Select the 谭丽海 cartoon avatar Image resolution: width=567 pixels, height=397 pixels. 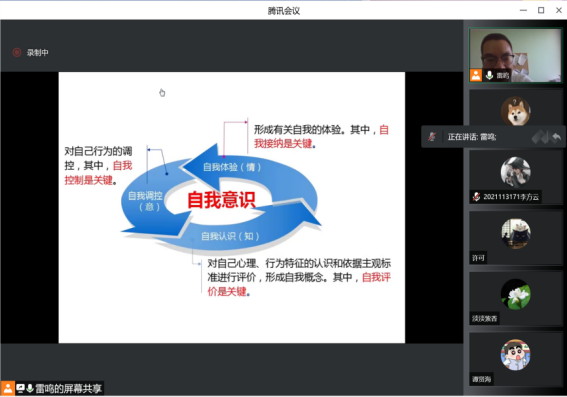click(x=515, y=355)
